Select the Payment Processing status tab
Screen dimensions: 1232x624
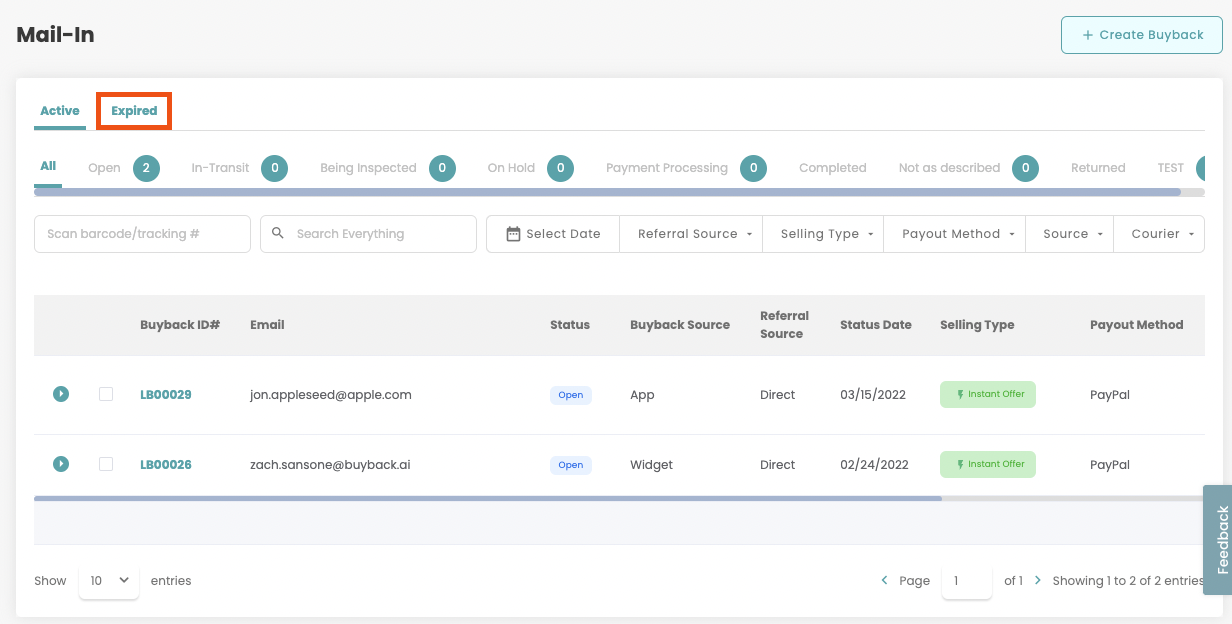667,168
